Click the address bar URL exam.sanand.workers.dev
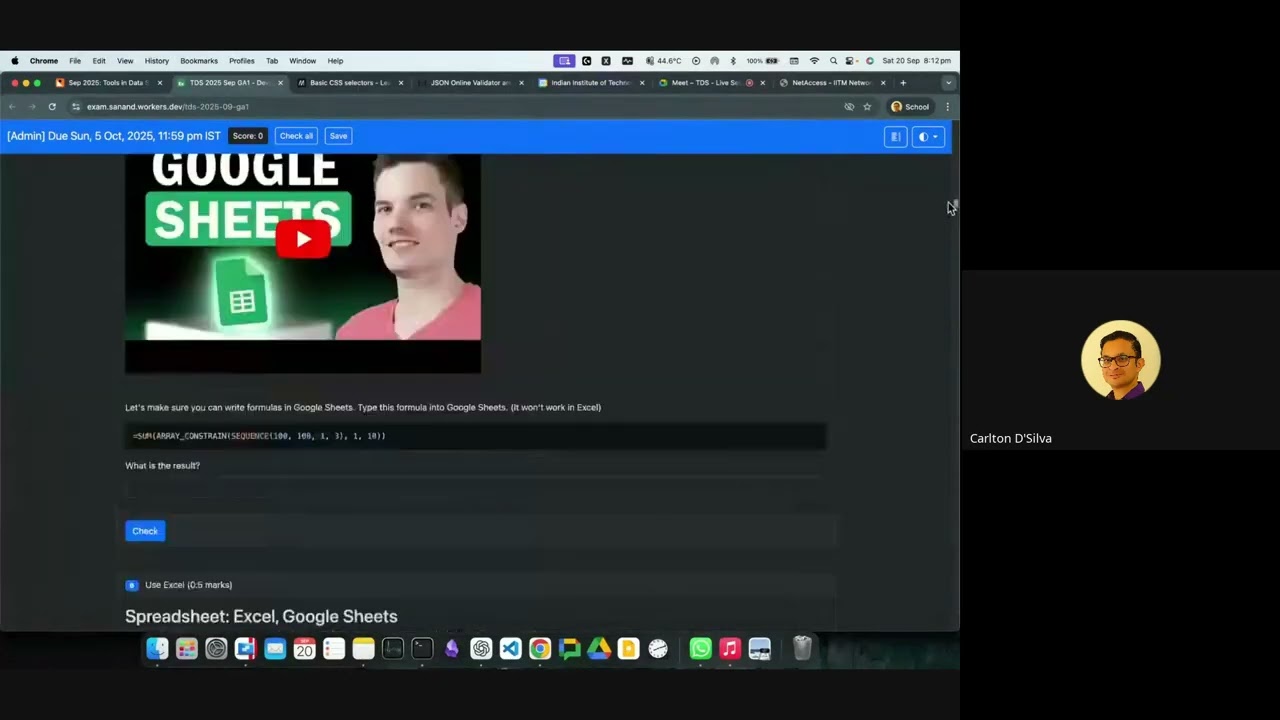1280x720 pixels. tap(168, 107)
